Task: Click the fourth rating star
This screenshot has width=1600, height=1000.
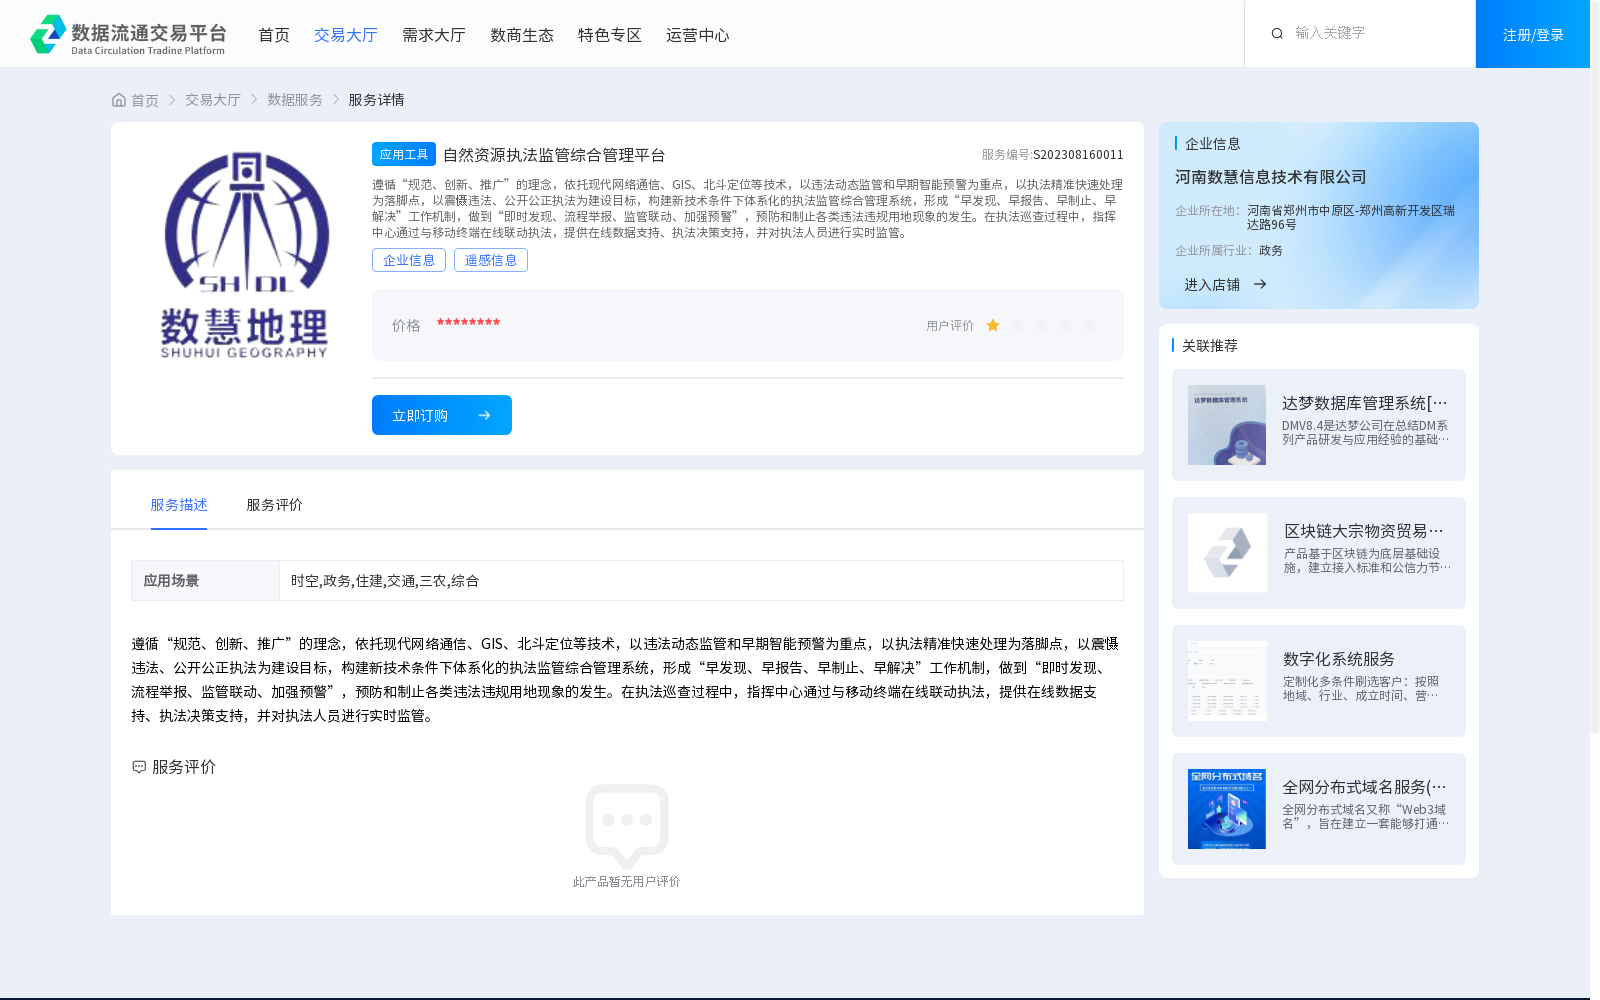Action: click(x=1065, y=325)
